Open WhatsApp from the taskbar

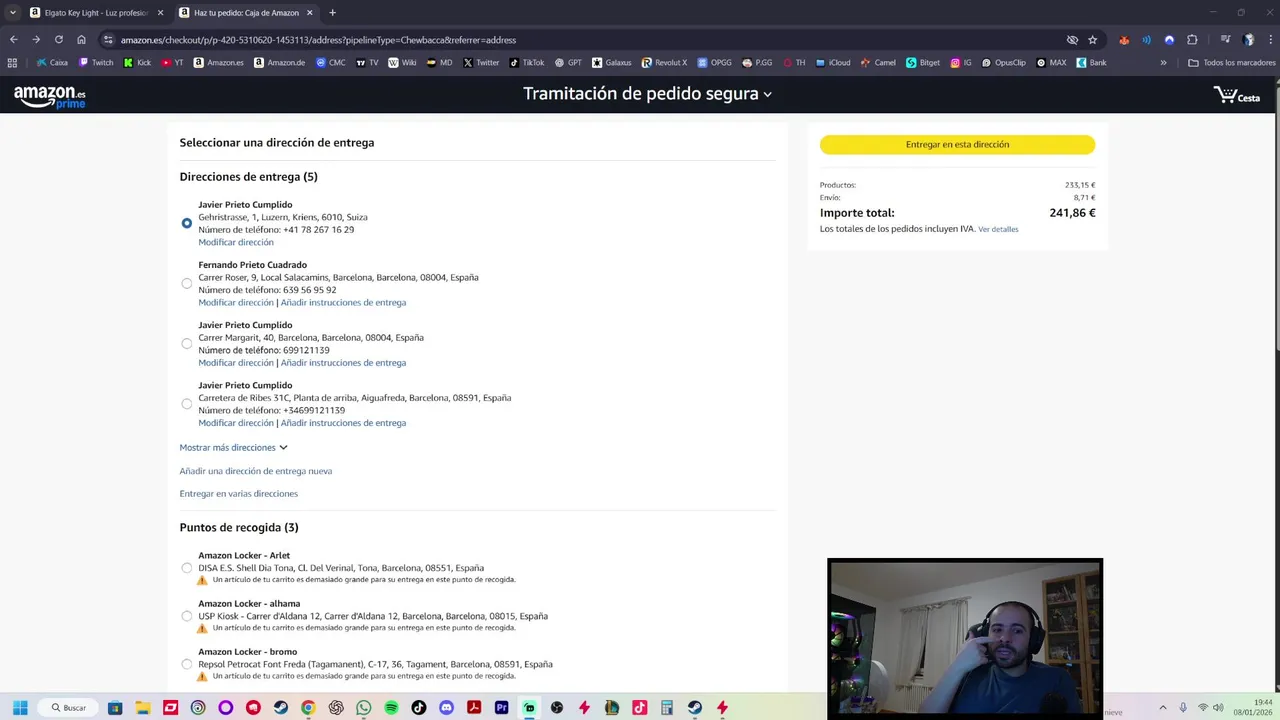coord(363,708)
